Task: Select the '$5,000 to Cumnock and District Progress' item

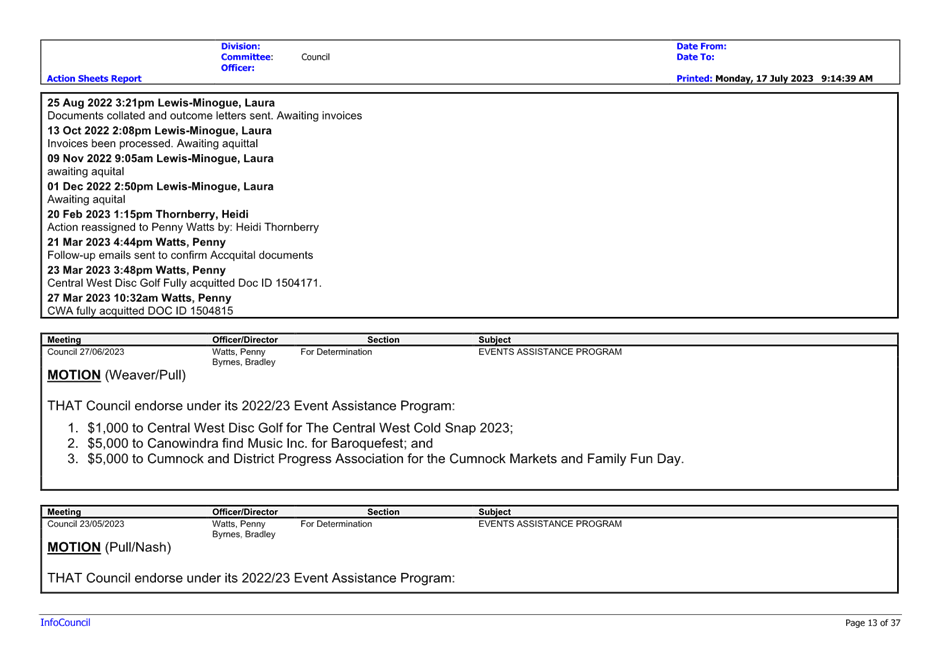Action: click(385, 459)
